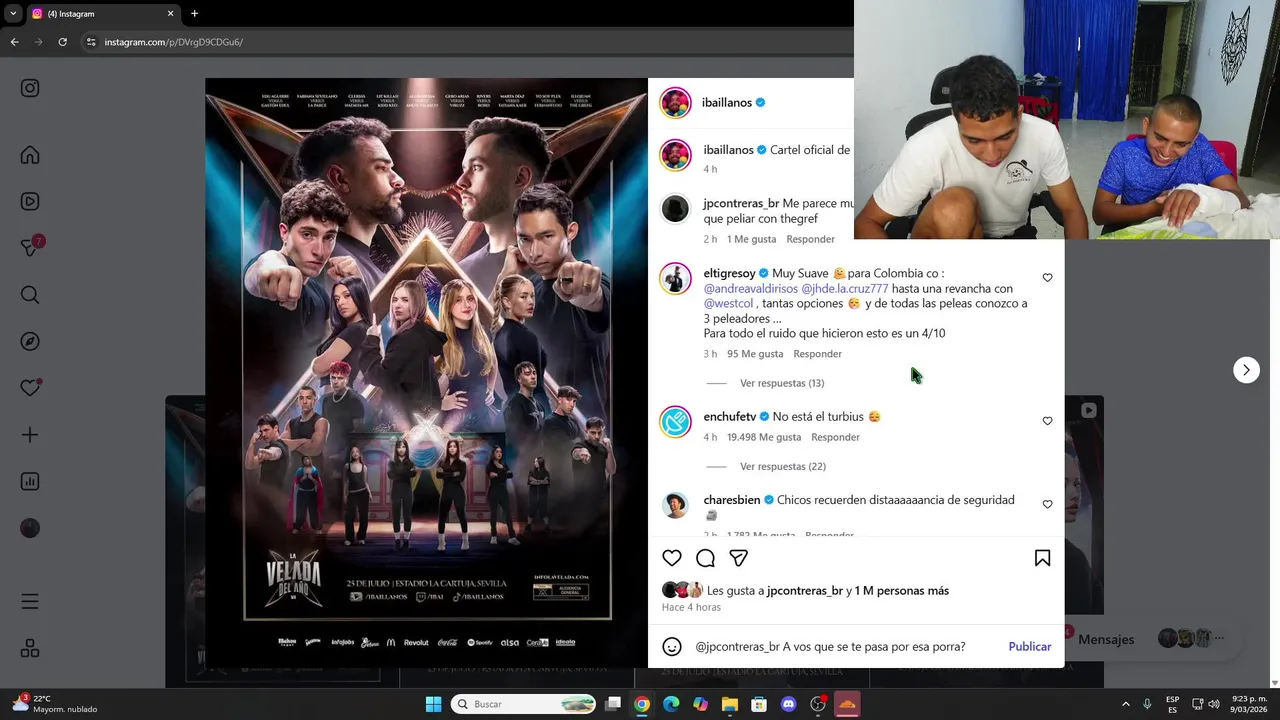Open Discord from the taskbar

(788, 704)
